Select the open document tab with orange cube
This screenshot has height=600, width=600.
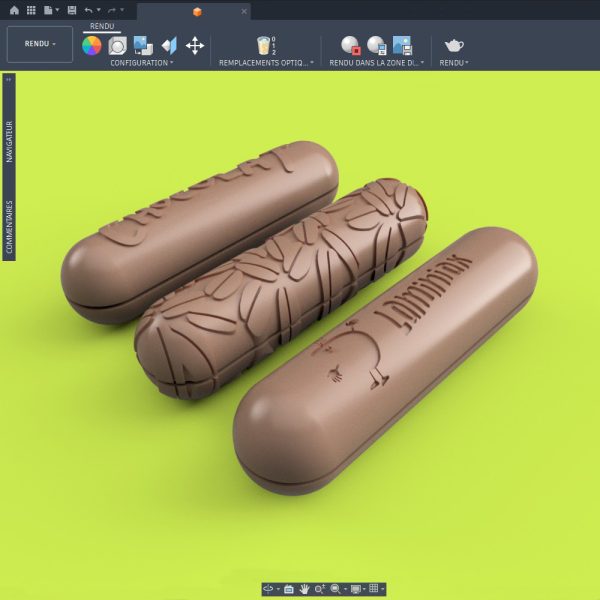point(194,11)
